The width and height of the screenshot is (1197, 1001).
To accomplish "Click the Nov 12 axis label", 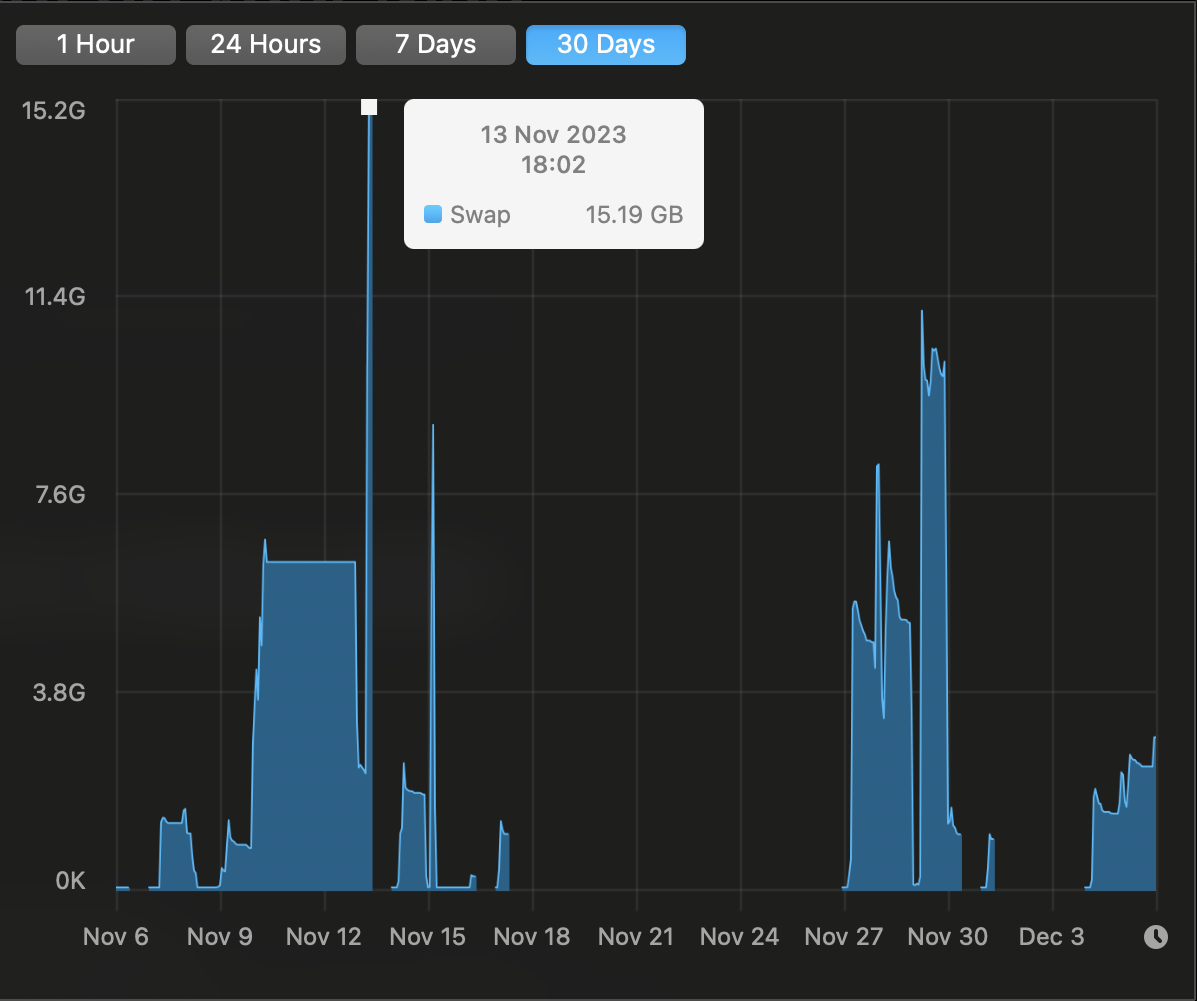I will click(x=324, y=936).
